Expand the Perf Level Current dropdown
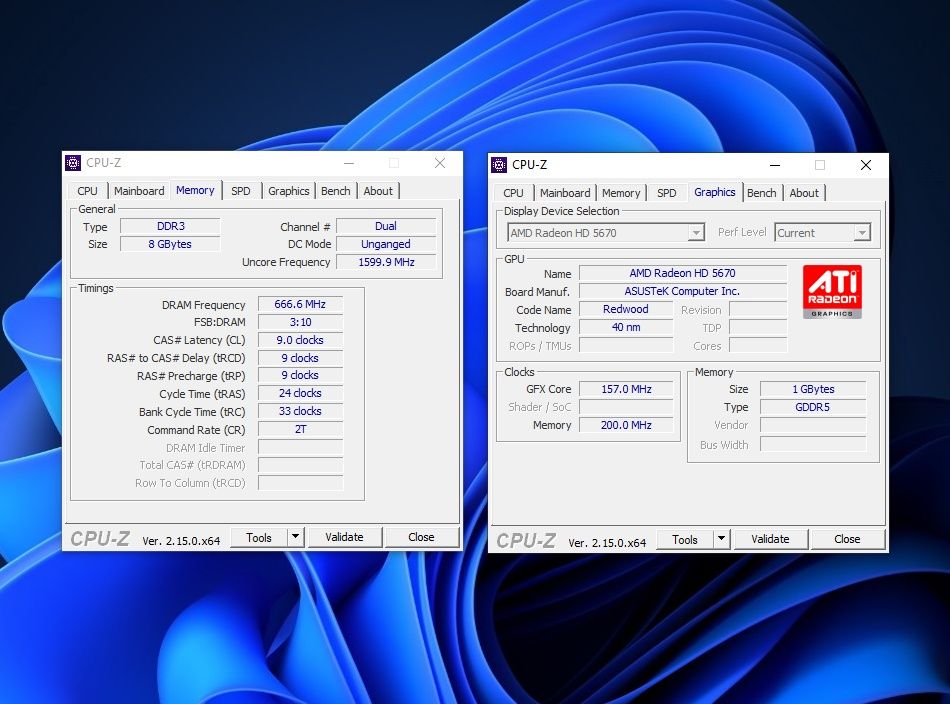 click(x=862, y=233)
